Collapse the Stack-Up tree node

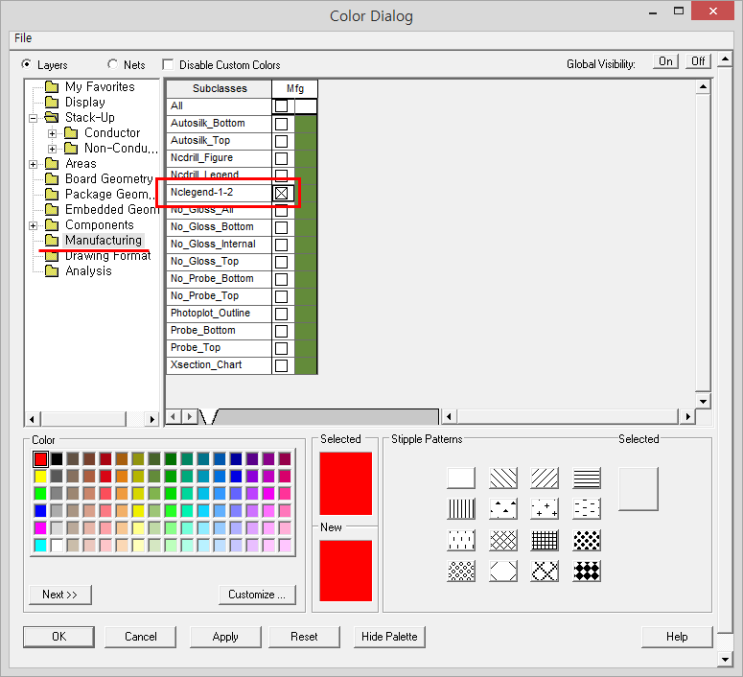click(x=34, y=118)
